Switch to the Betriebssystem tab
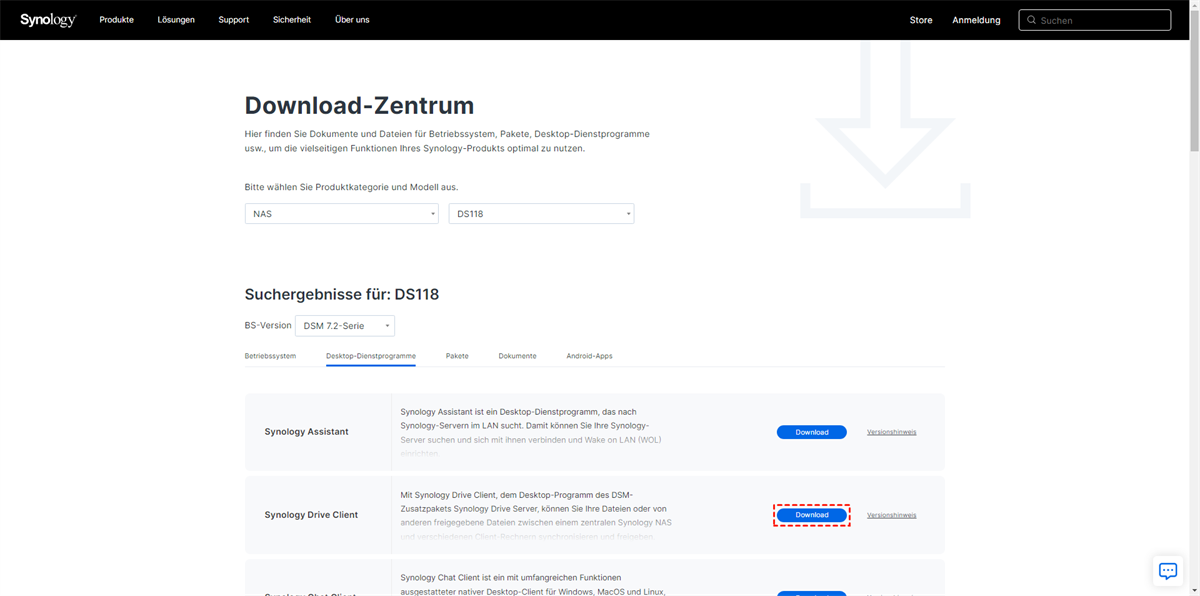This screenshot has height=596, width=1200. (270, 356)
